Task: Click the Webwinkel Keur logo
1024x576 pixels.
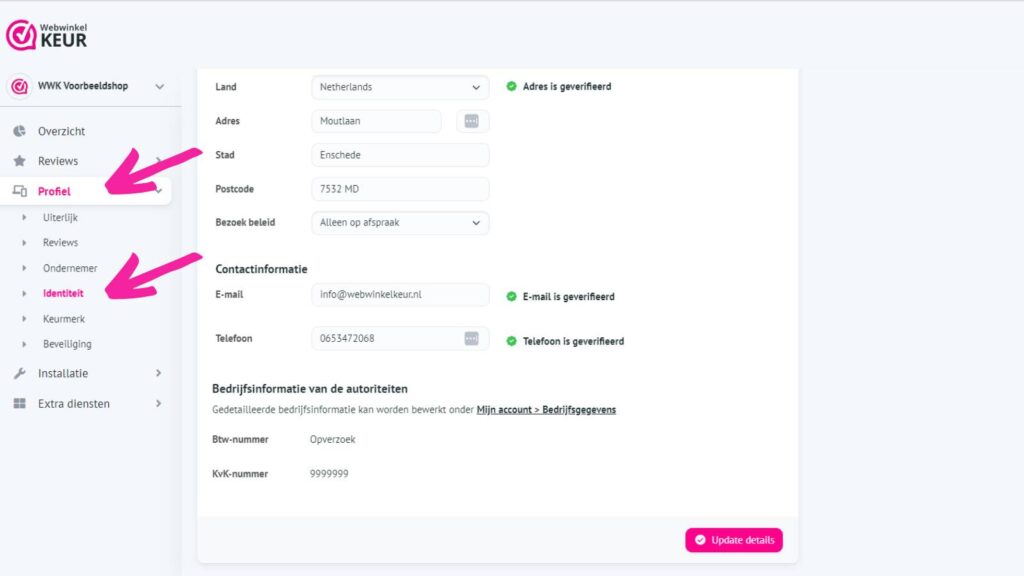Action: (47, 35)
